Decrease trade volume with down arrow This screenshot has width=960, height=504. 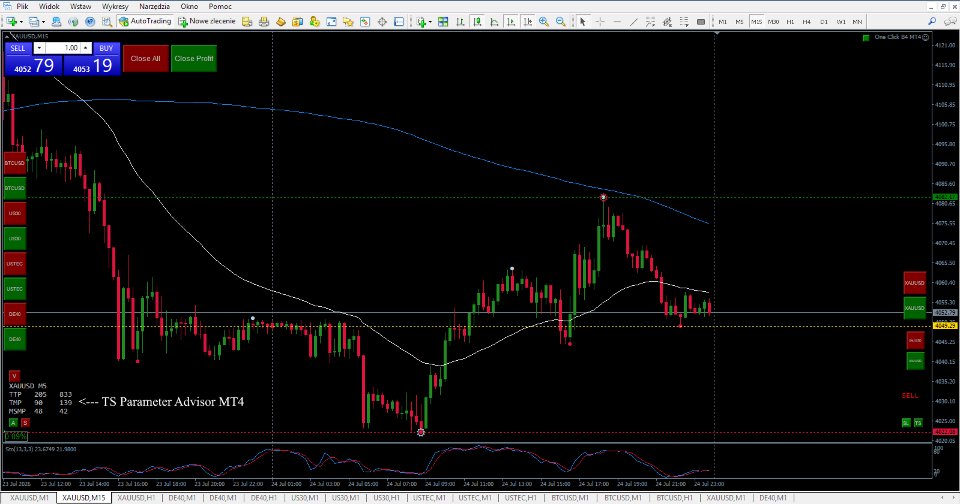39,48
